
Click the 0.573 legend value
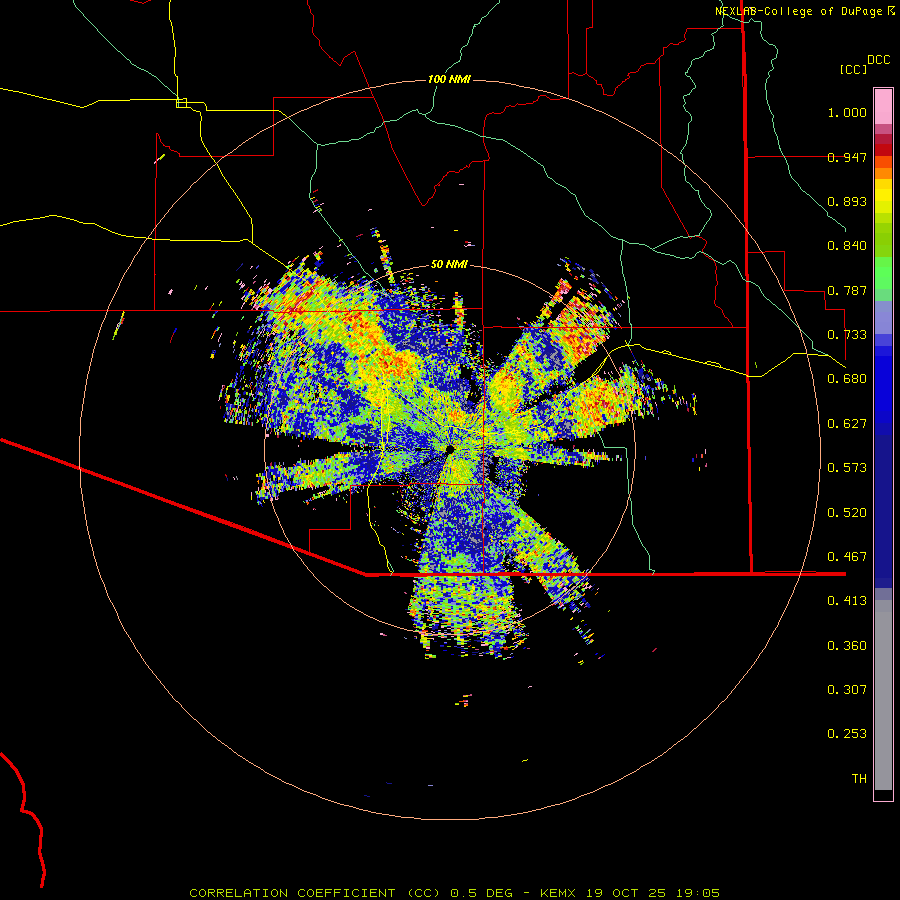point(847,468)
